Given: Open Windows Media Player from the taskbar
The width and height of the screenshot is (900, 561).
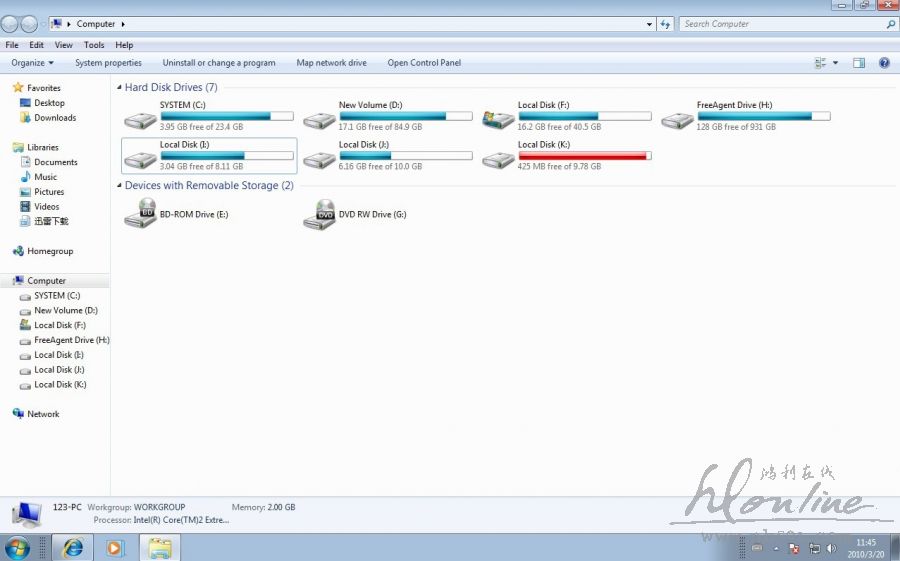Looking at the screenshot, I should pos(114,548).
